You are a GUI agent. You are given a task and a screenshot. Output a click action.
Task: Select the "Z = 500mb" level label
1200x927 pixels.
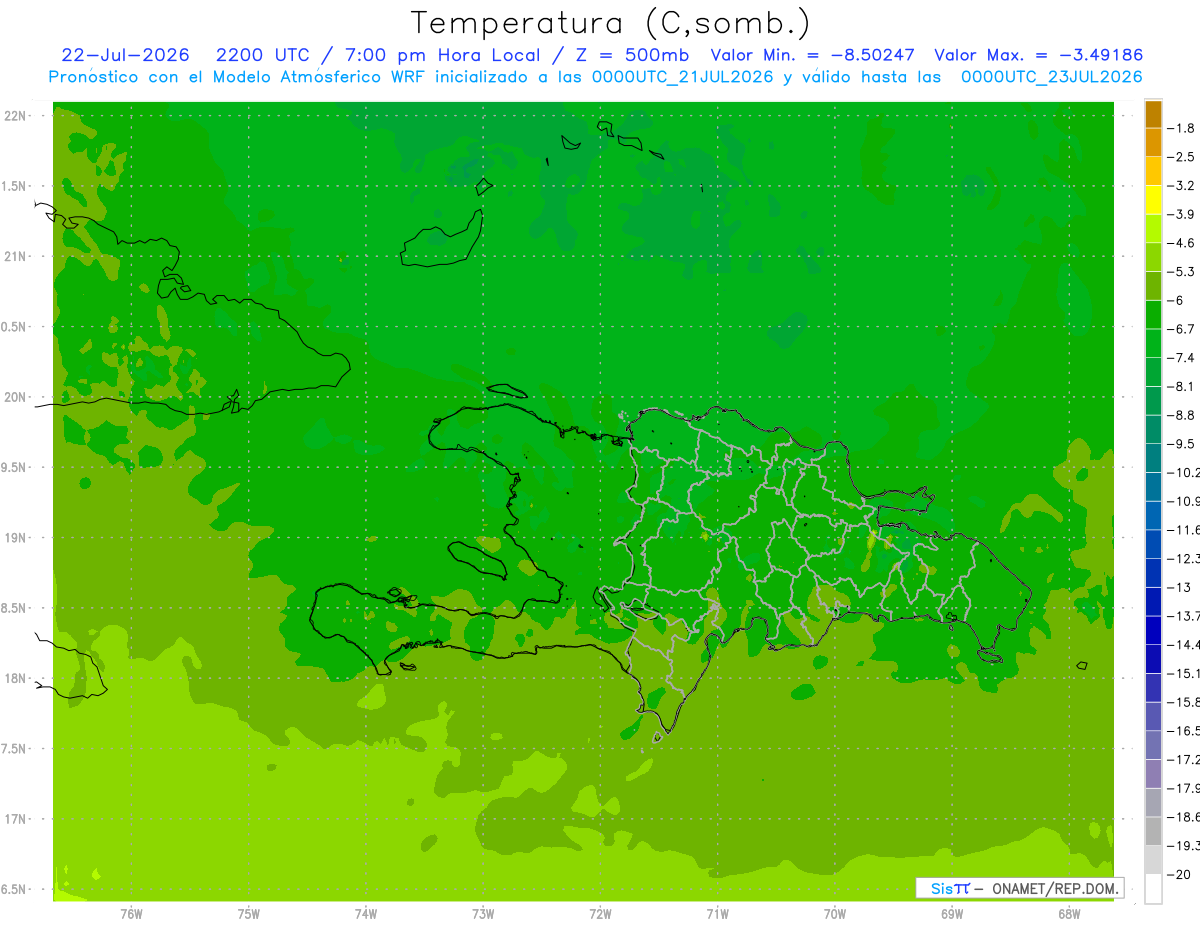pyautogui.click(x=634, y=55)
